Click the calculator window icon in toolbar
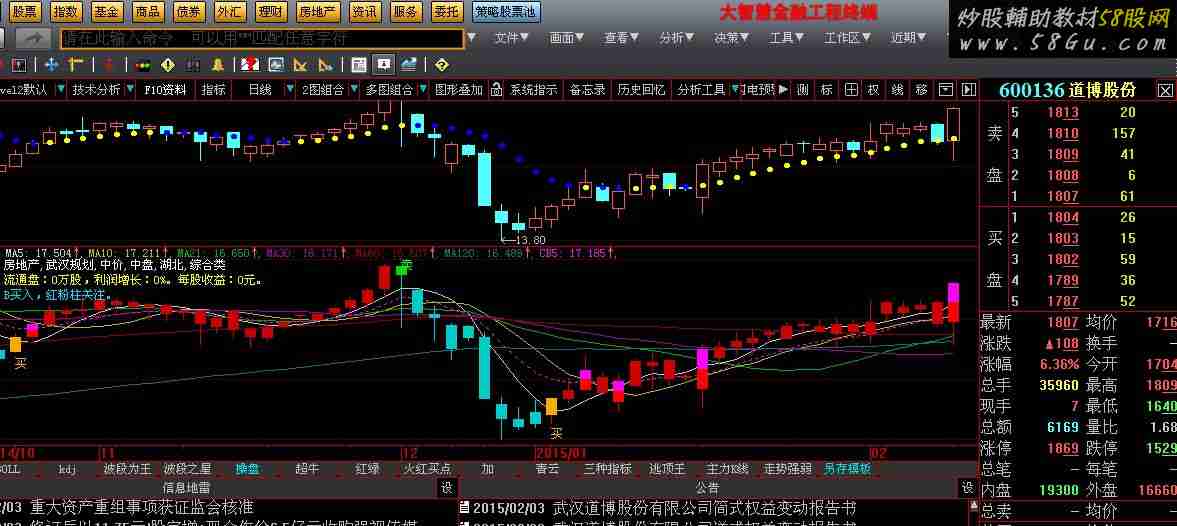This screenshot has height=526, width=1177. click(x=359, y=65)
